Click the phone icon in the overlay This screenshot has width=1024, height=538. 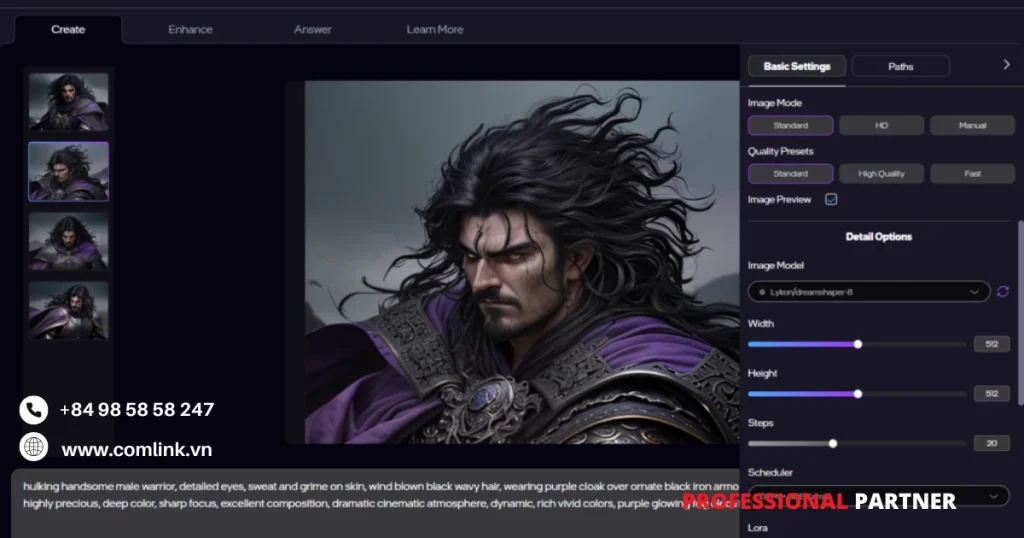[x=34, y=410]
